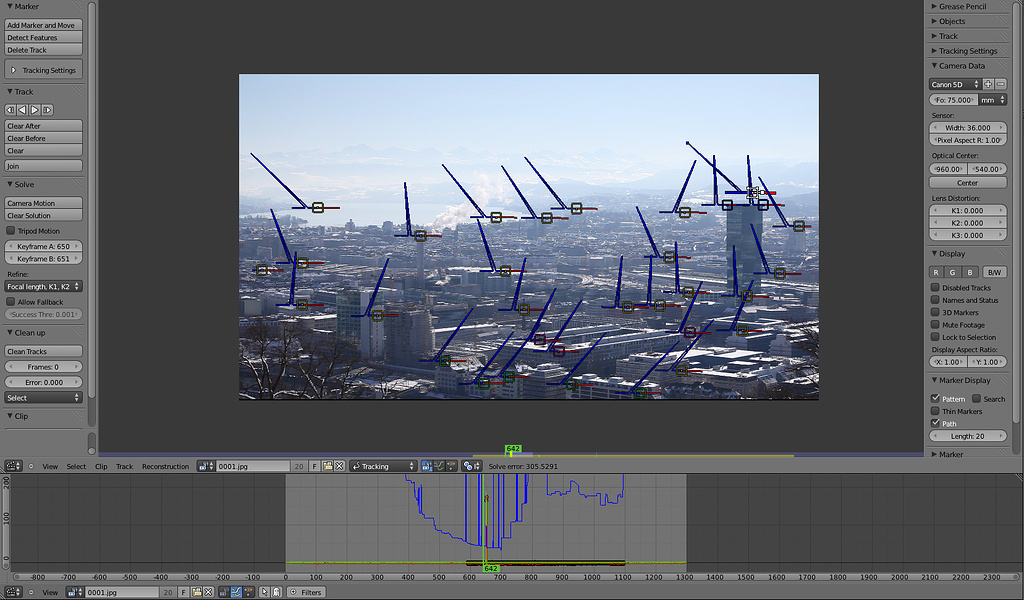Screen dimensions: 1024x600
Task: Expand Tracking Settings in Marker panel
Action: [x=43, y=70]
